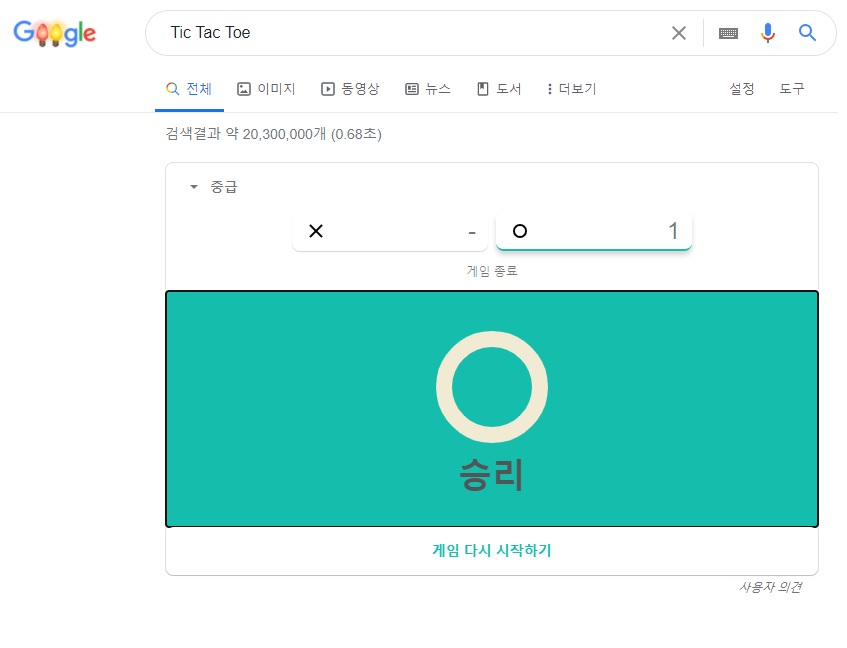Switch to the 이미지 tab
This screenshot has width=847, height=648.
pyautogui.click(x=266, y=89)
